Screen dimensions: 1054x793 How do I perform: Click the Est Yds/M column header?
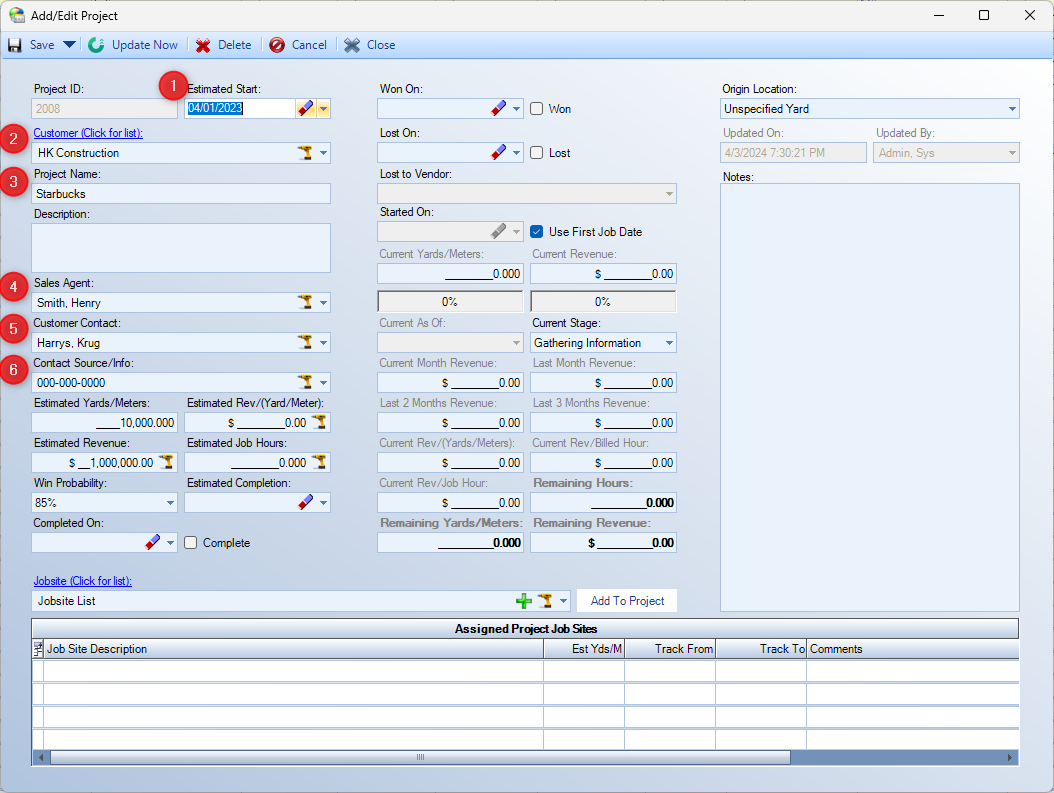[584, 649]
